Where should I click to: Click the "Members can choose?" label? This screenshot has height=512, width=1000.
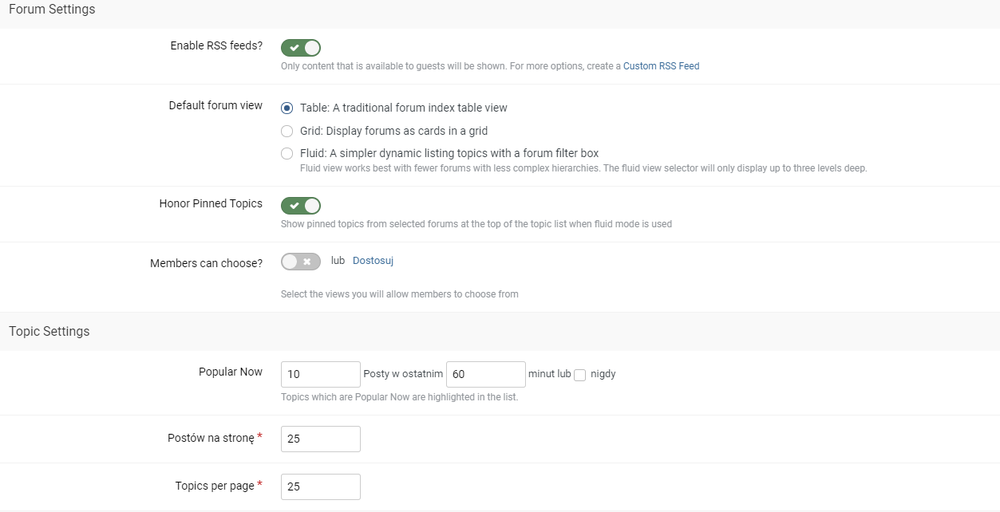[x=206, y=263]
